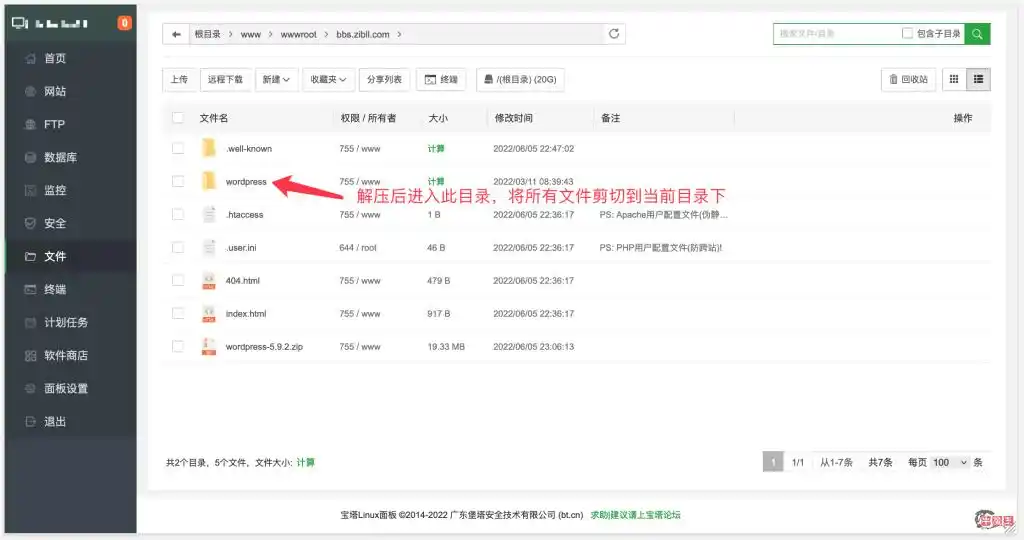Viewport: 1024px width, 540px height.
Task: Go to 软件商店 (Software Store) in sidebar
Action: 65,355
